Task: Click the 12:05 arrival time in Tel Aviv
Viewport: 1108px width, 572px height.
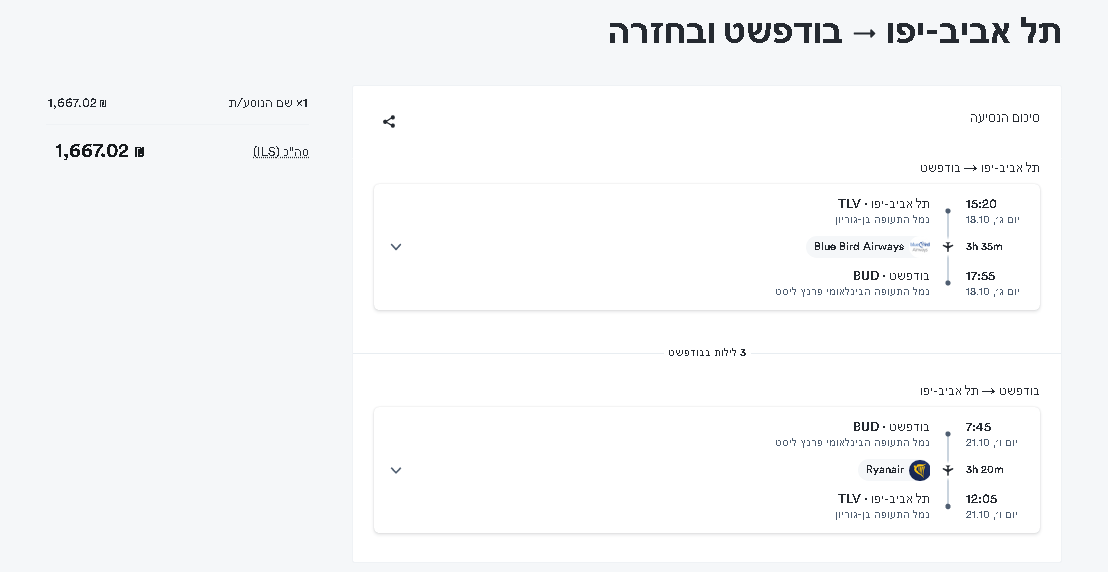Action: 980,499
